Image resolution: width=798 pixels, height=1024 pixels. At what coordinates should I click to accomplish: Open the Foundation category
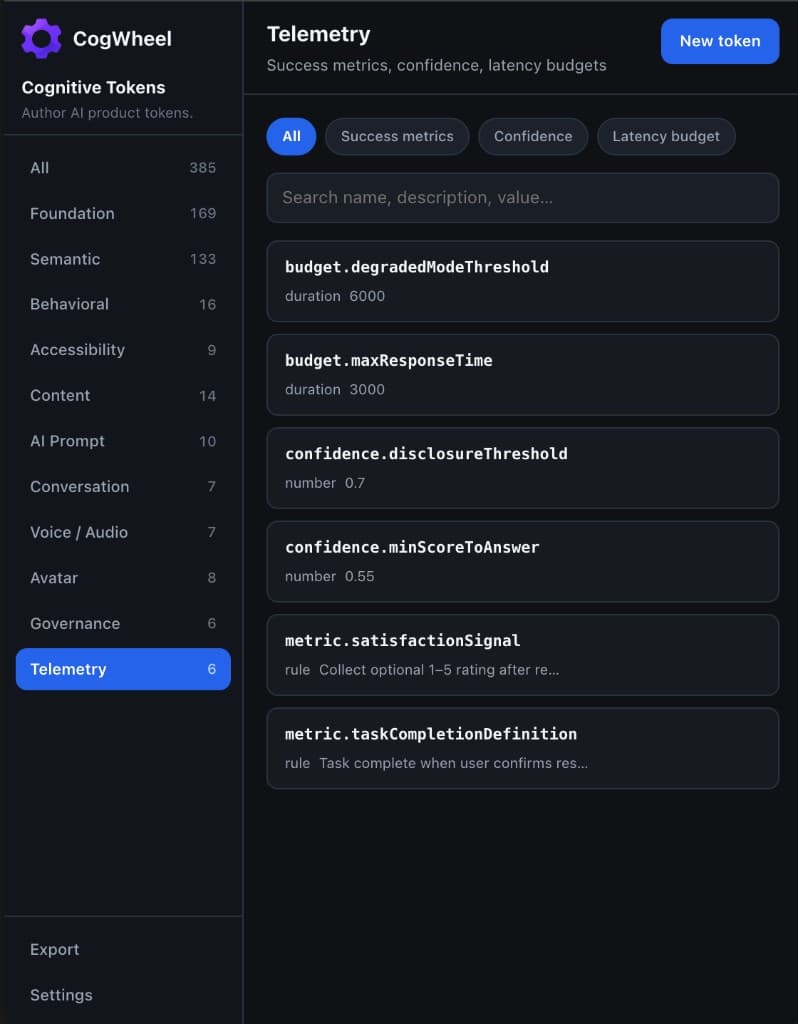tap(123, 214)
